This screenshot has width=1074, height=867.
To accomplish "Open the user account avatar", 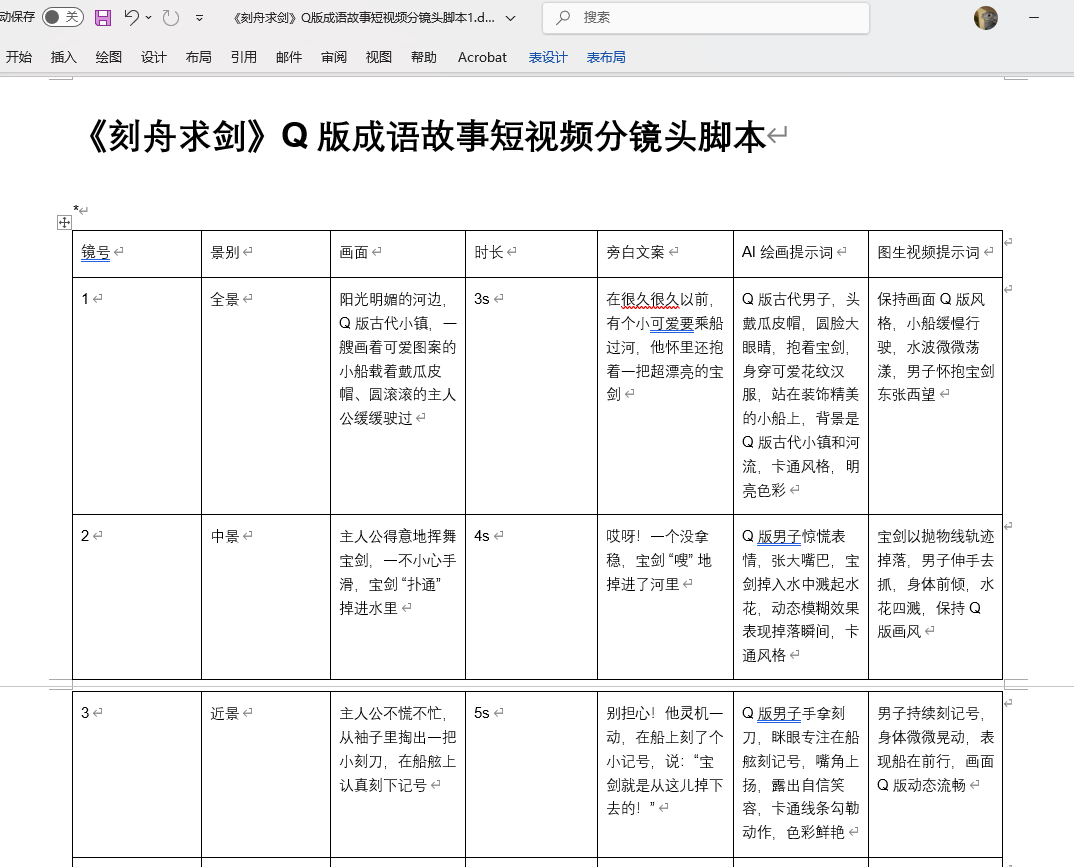I will pyautogui.click(x=986, y=18).
